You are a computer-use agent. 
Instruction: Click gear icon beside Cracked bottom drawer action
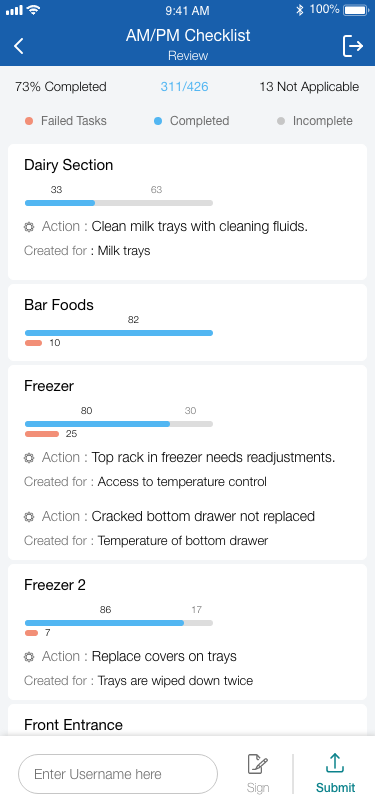click(29, 517)
